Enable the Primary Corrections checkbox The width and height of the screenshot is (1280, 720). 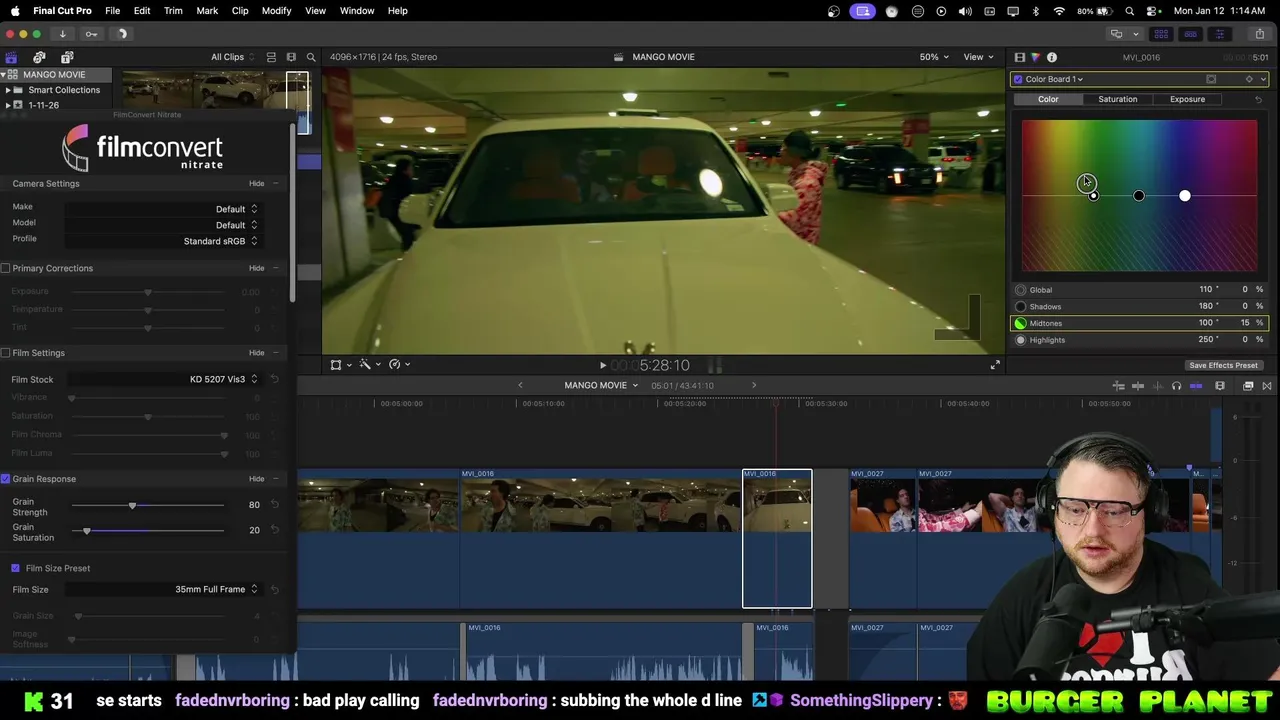pos(6,268)
